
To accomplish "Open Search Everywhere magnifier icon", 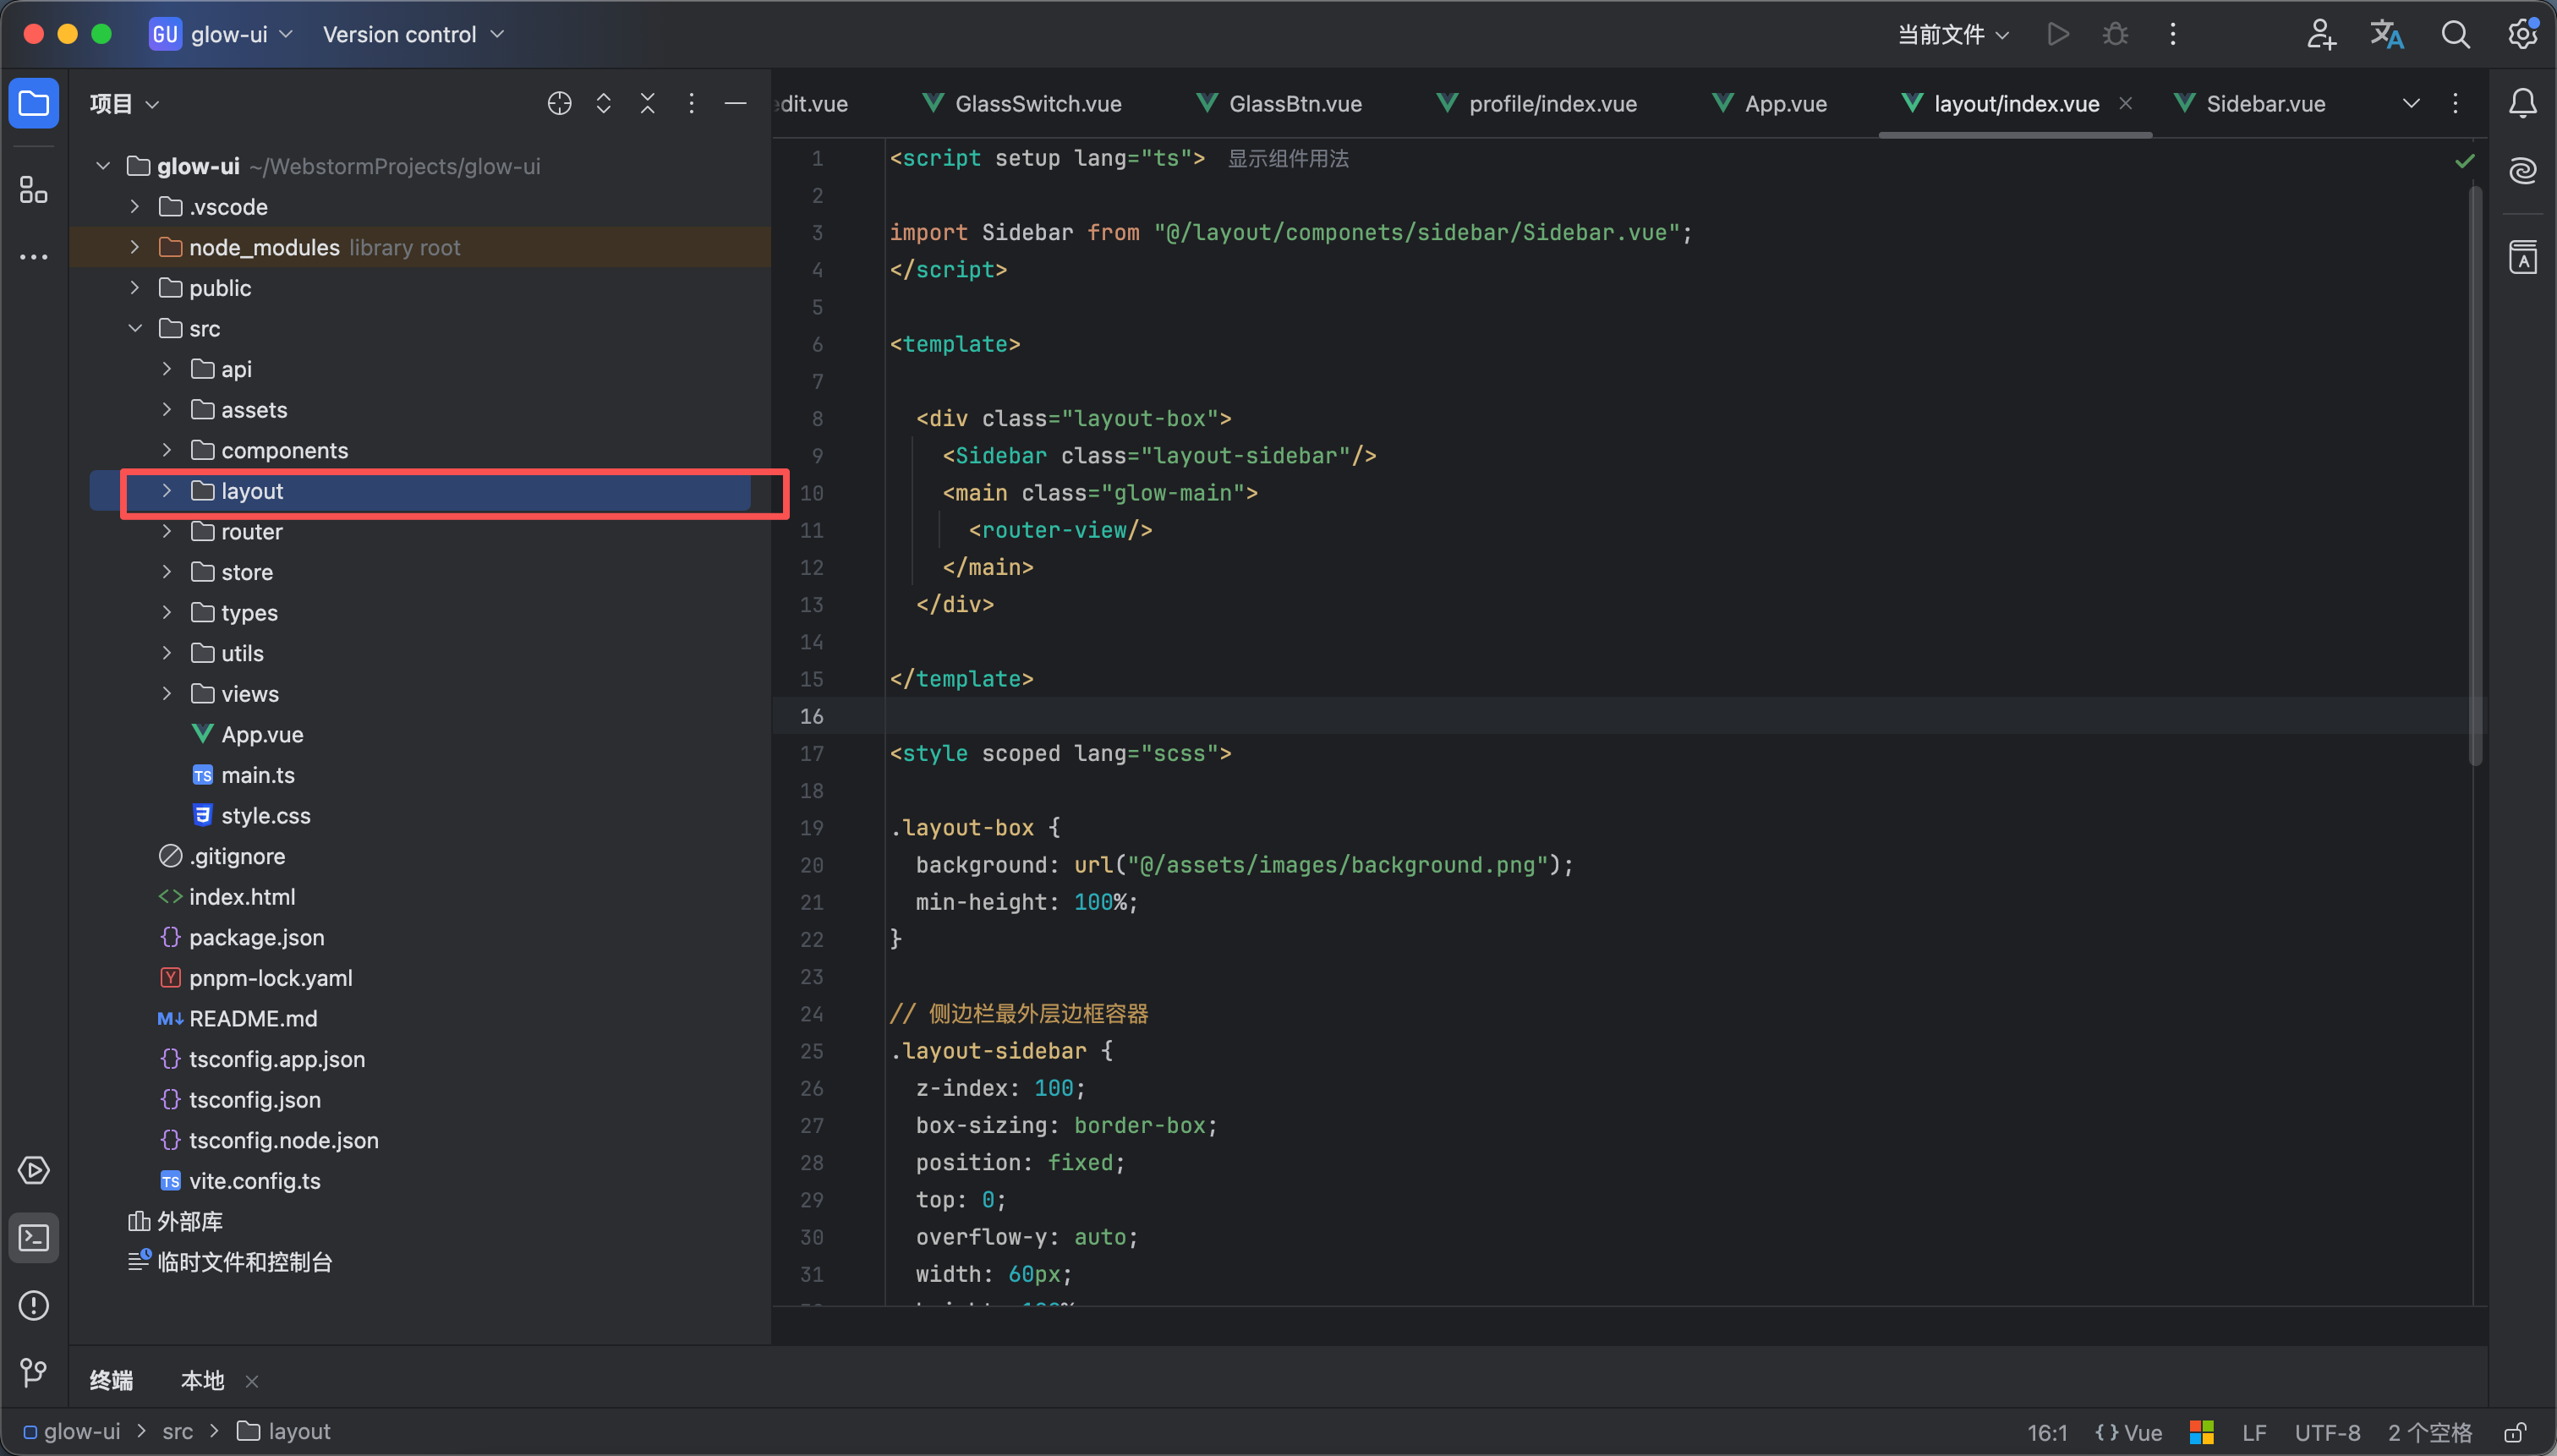I will click(x=2454, y=35).
